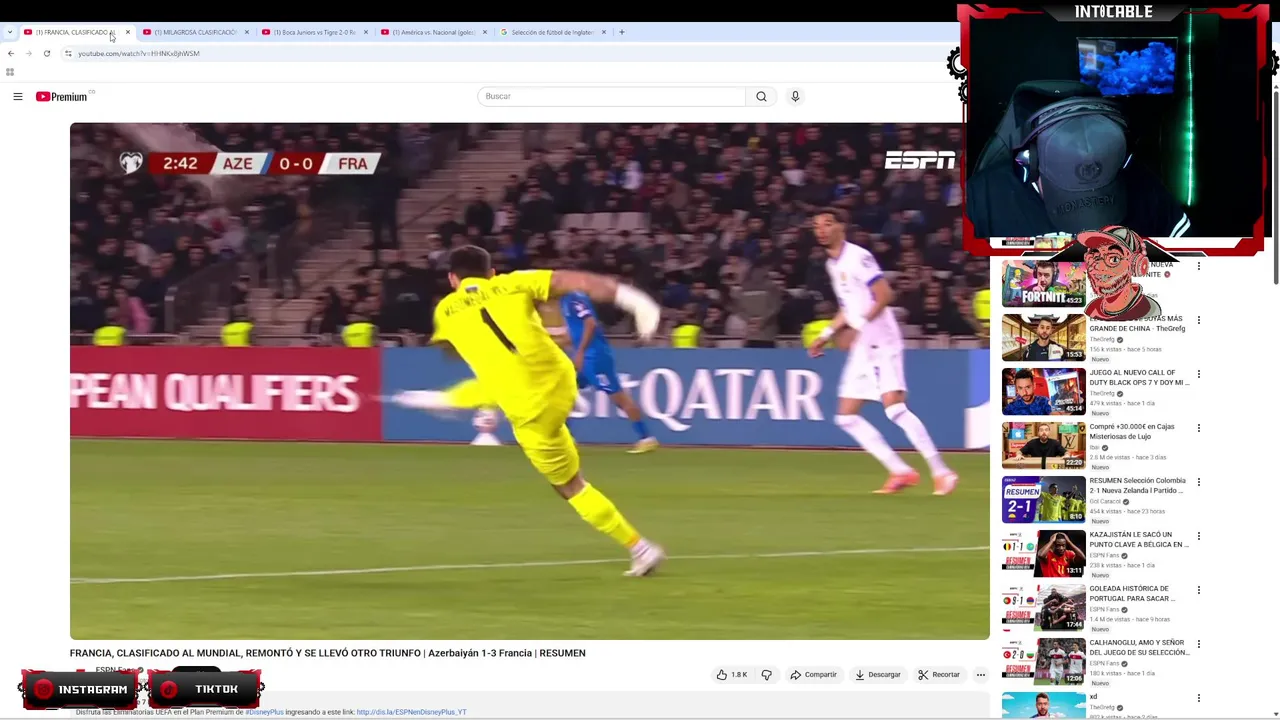Close the Boca Juniors vs Tigre tab
Image resolution: width=1280 pixels, height=720 pixels.
pyautogui.click(x=365, y=32)
